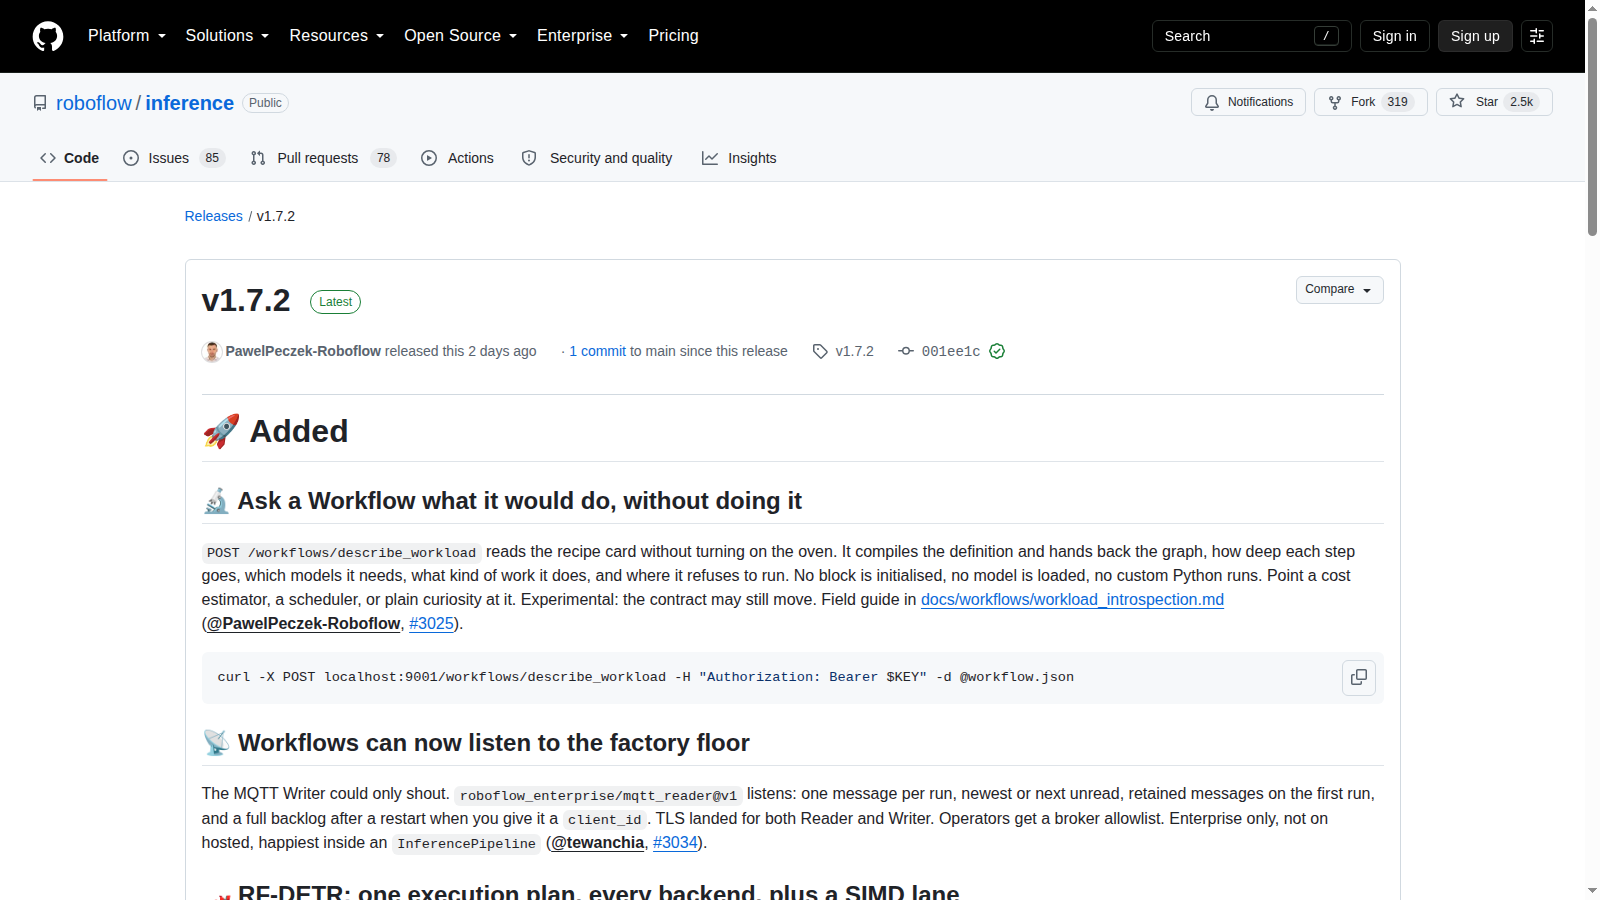Expand the Open Source menu
This screenshot has height=900, width=1600.
click(461, 36)
